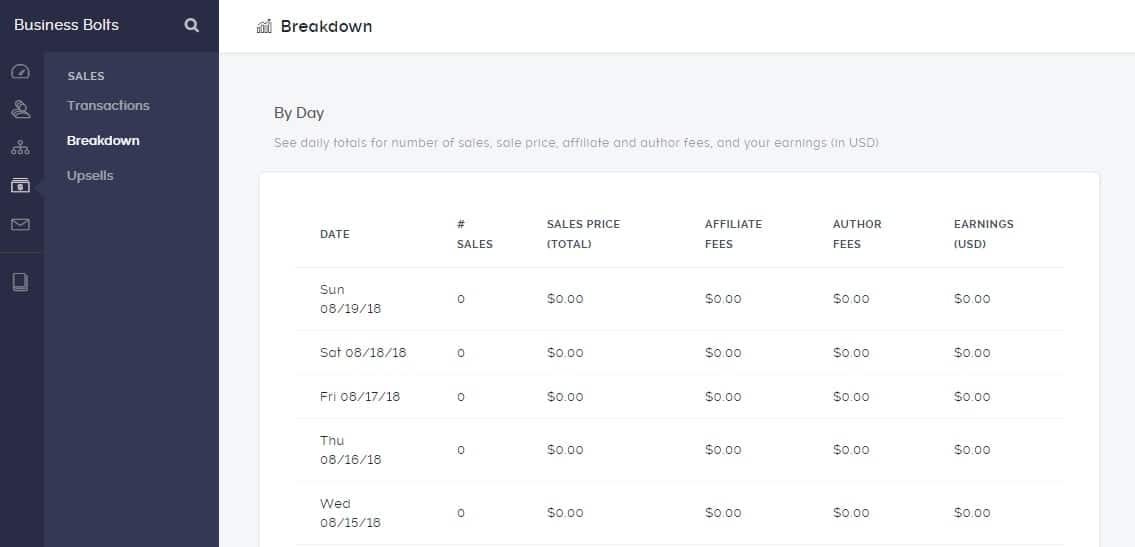Viewport: 1135px width, 547px height.
Task: Open the dashboard gauge icon
Action: (20, 72)
